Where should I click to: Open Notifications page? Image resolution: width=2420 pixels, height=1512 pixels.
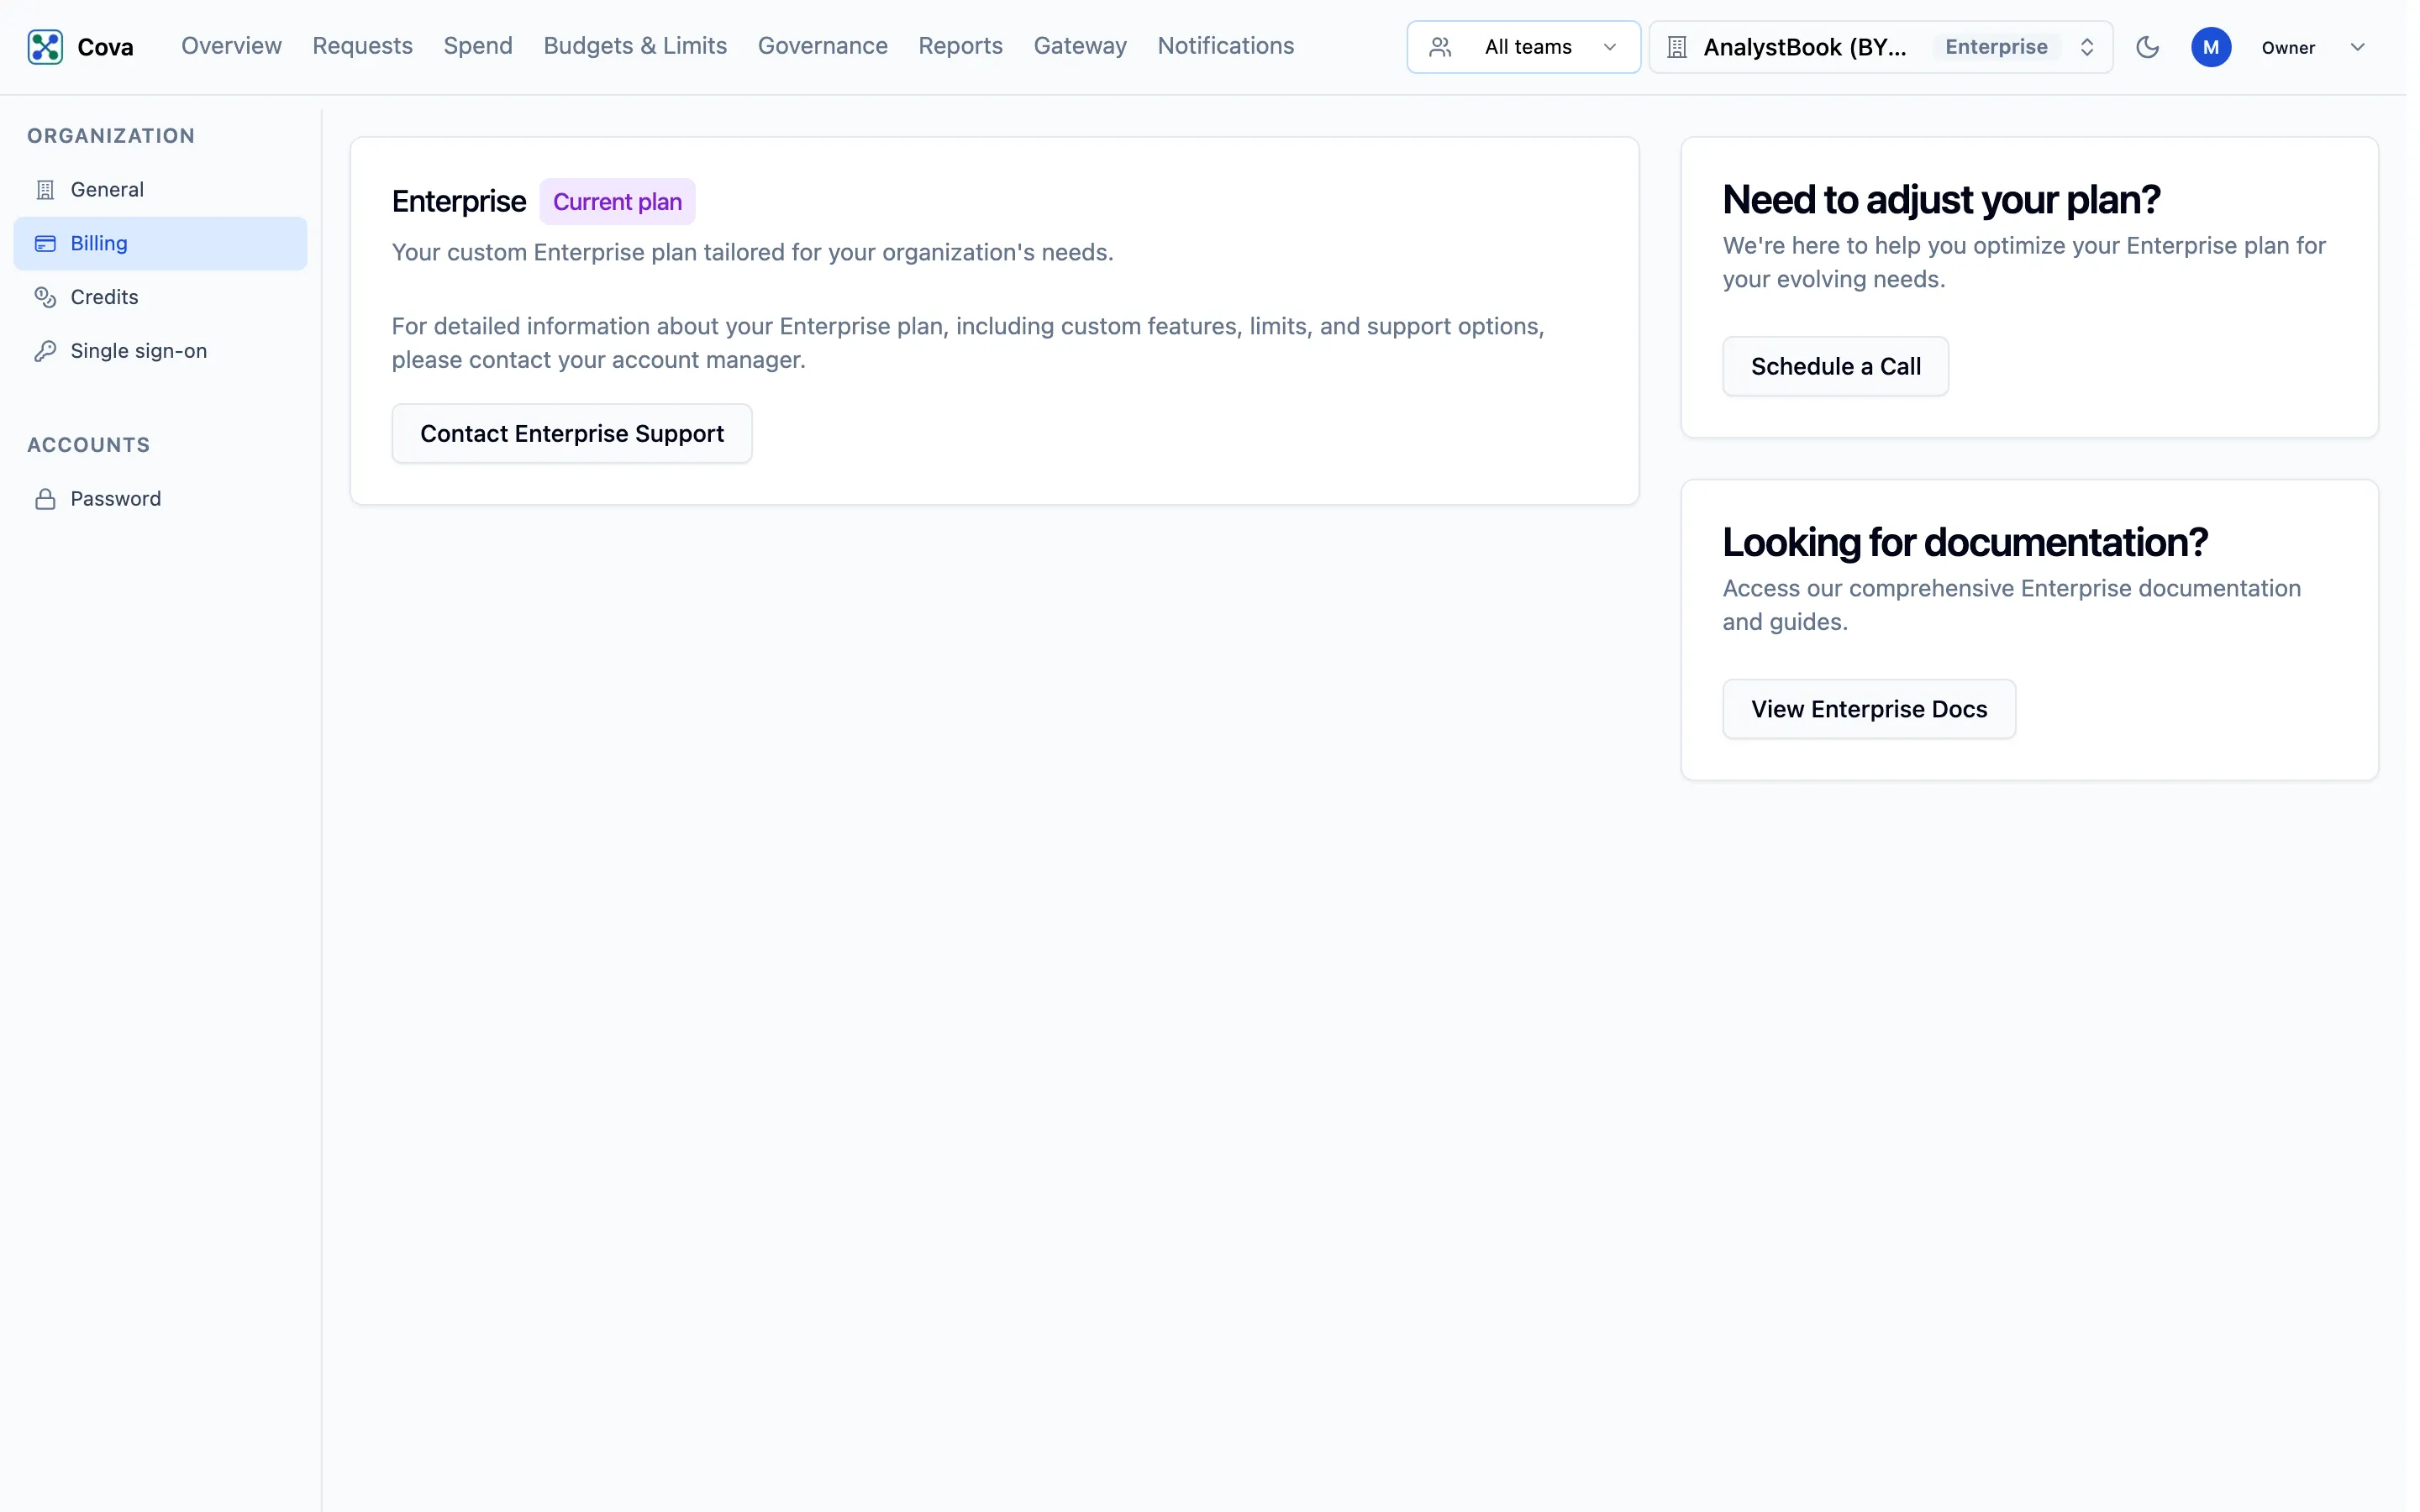(1225, 46)
